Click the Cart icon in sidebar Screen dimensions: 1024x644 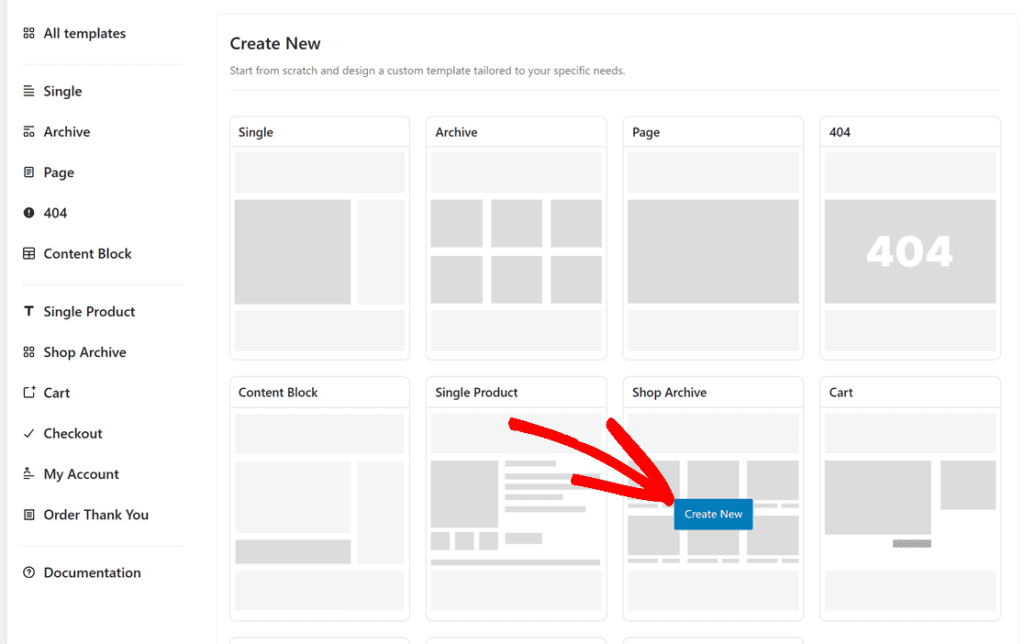click(29, 393)
